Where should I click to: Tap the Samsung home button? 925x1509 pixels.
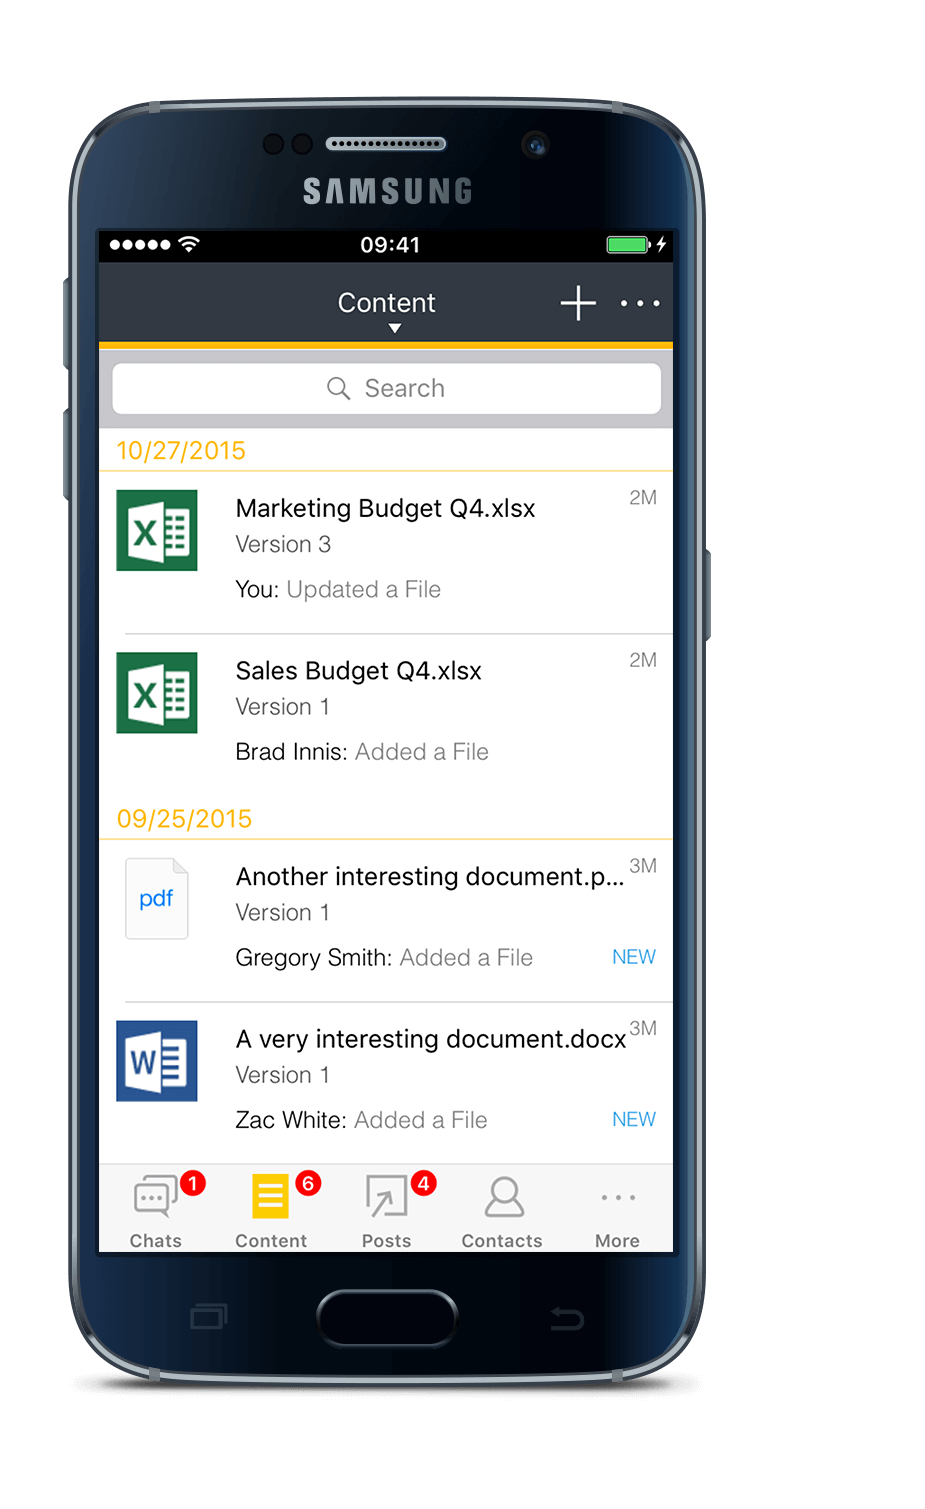pyautogui.click(x=387, y=1318)
